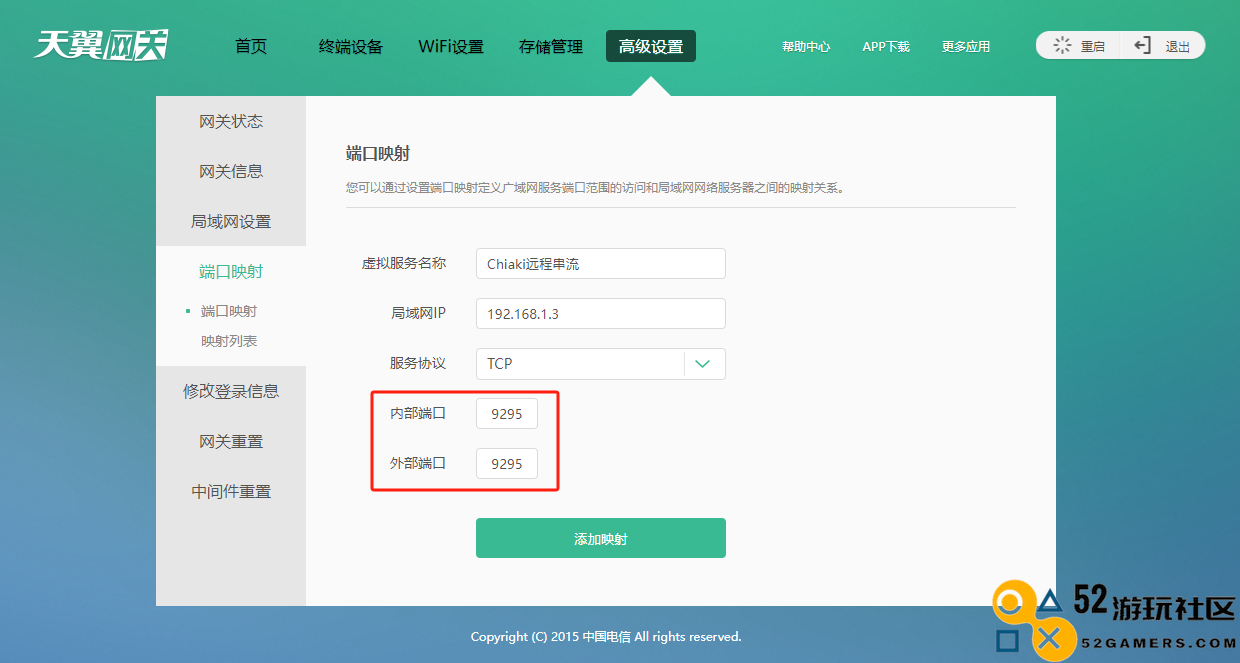Click the 局域网IP input field

point(601,314)
